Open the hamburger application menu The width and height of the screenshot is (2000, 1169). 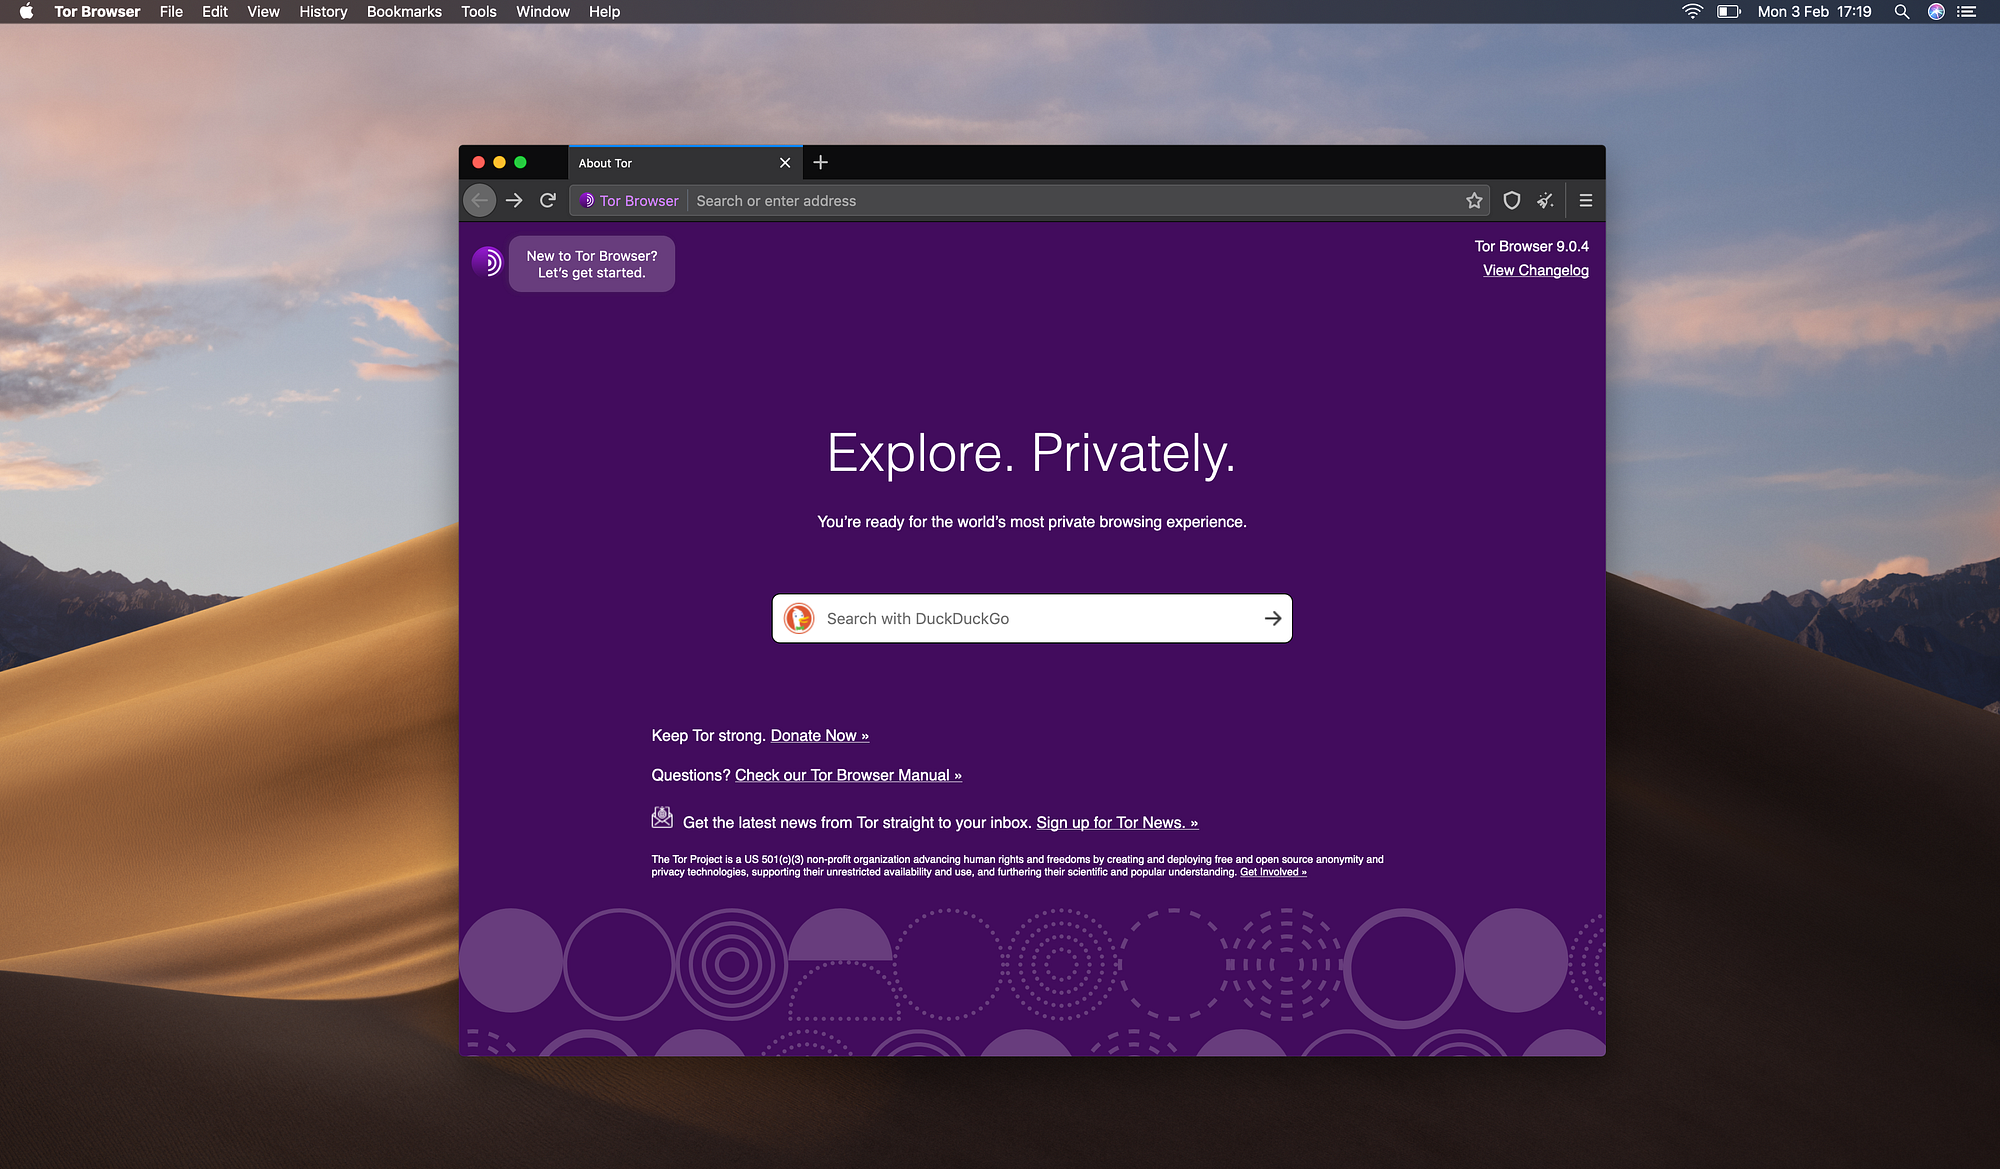click(x=1586, y=201)
